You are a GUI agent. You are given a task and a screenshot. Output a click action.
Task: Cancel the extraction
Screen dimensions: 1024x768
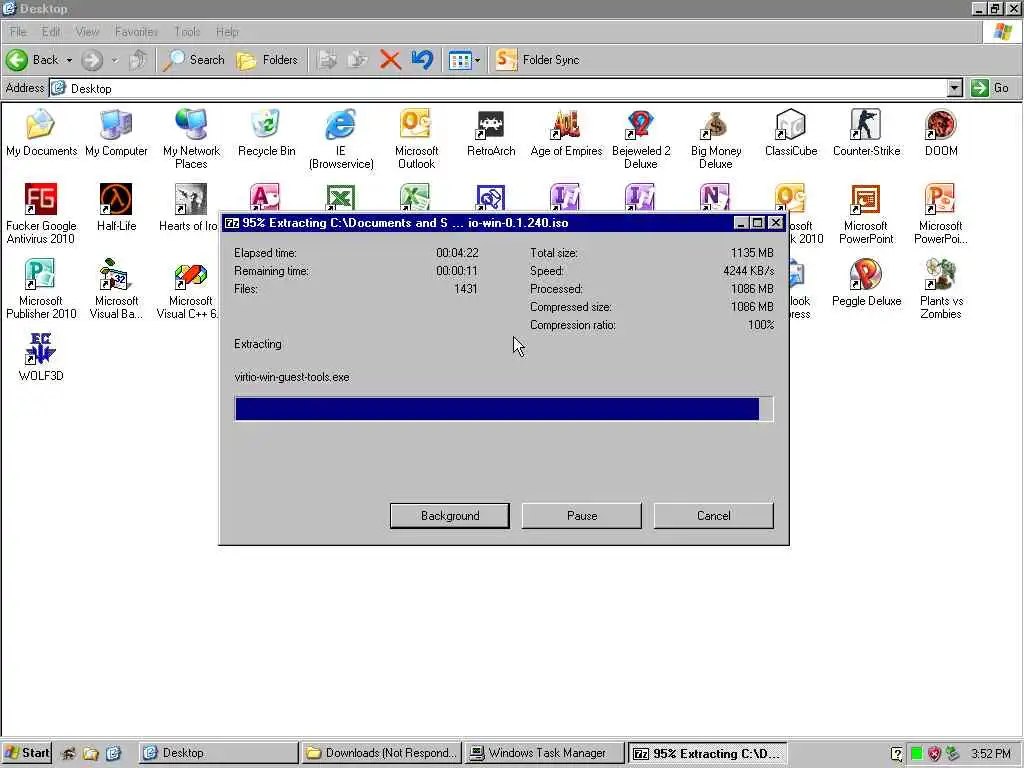click(x=714, y=515)
